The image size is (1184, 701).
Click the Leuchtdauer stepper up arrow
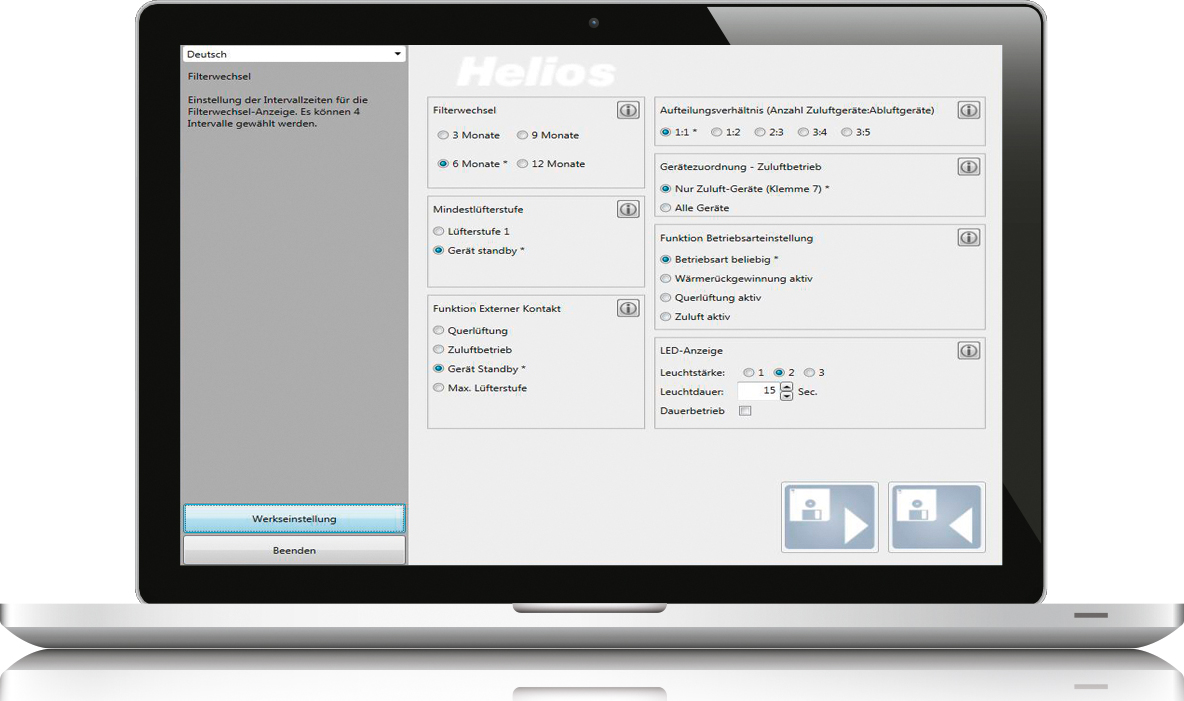coord(786,387)
